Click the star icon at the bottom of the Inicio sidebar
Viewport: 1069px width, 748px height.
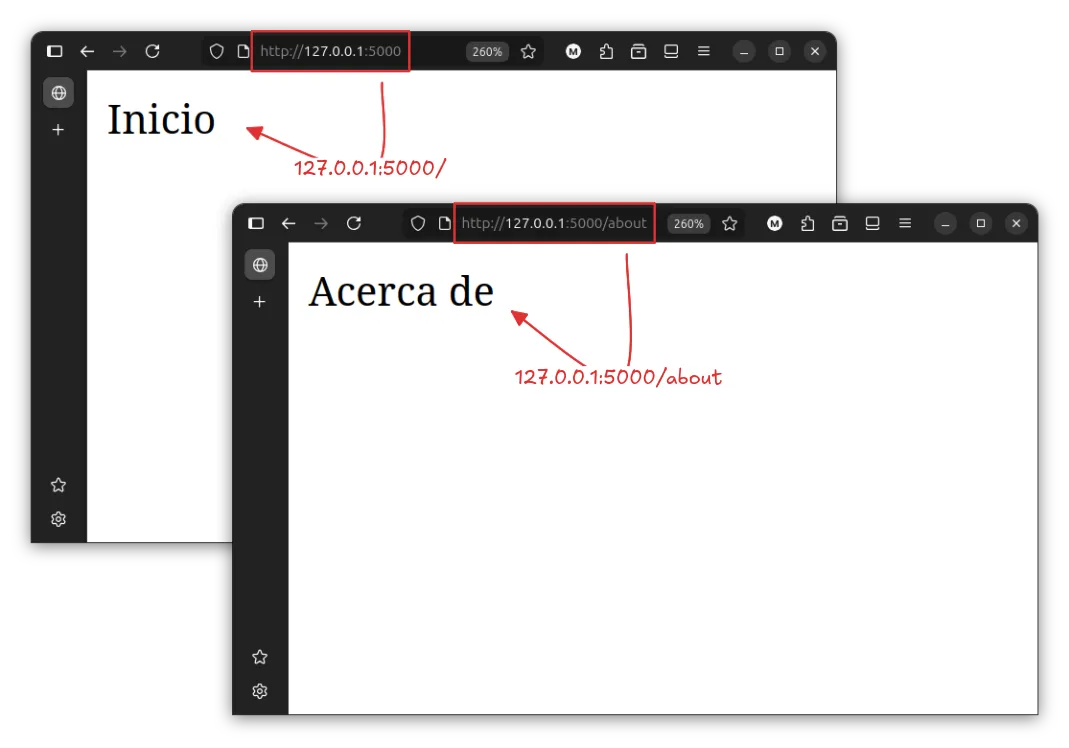pyautogui.click(x=58, y=485)
